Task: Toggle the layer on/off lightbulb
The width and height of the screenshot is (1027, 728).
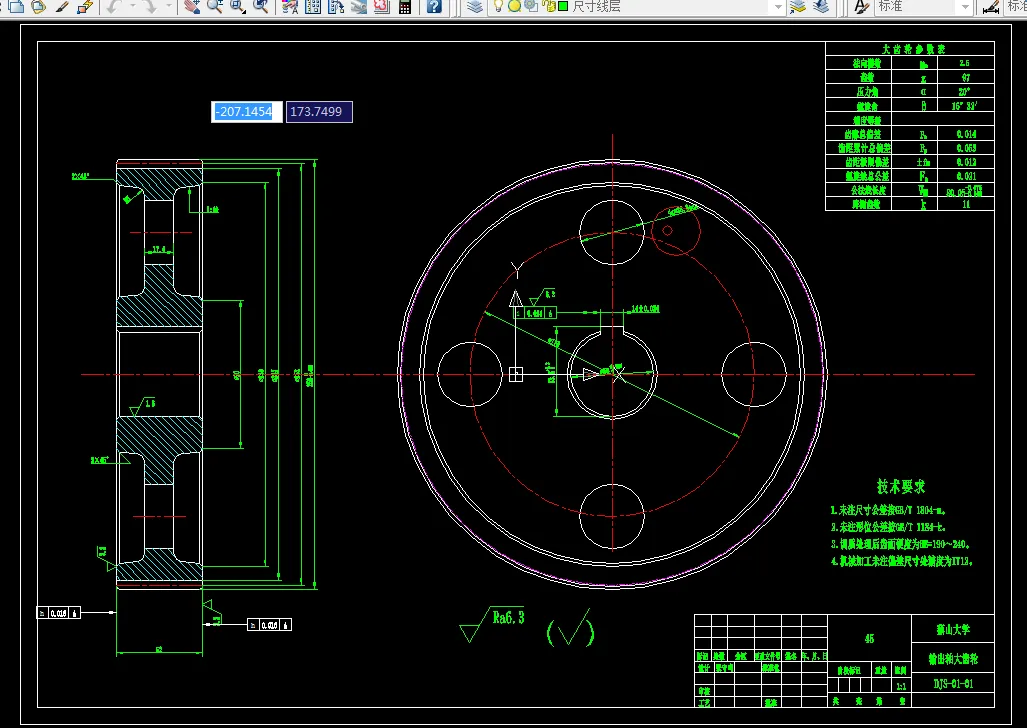Action: point(498,6)
